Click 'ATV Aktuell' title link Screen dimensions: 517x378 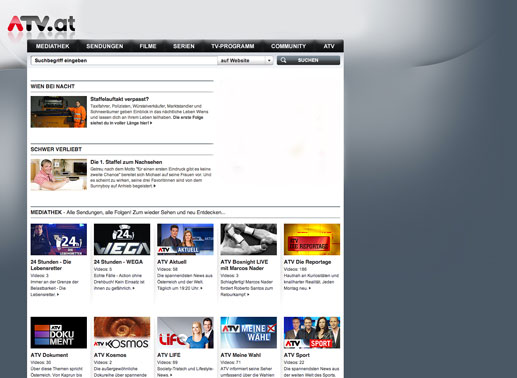[x=172, y=262]
